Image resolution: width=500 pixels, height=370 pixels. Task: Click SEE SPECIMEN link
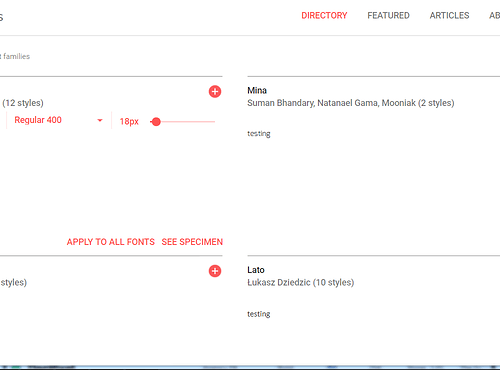tap(192, 242)
